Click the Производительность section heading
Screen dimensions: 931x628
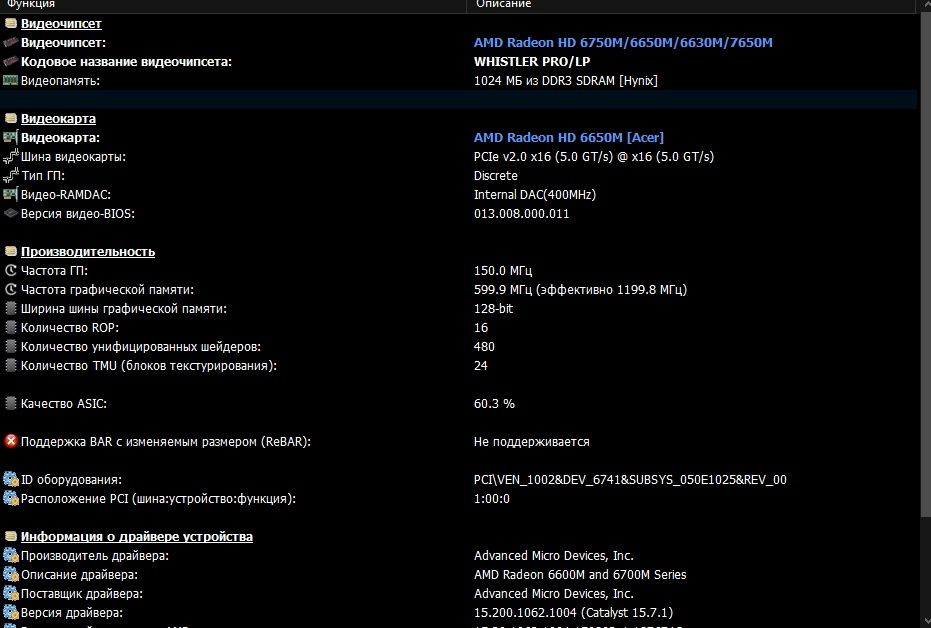pyautogui.click(x=88, y=252)
